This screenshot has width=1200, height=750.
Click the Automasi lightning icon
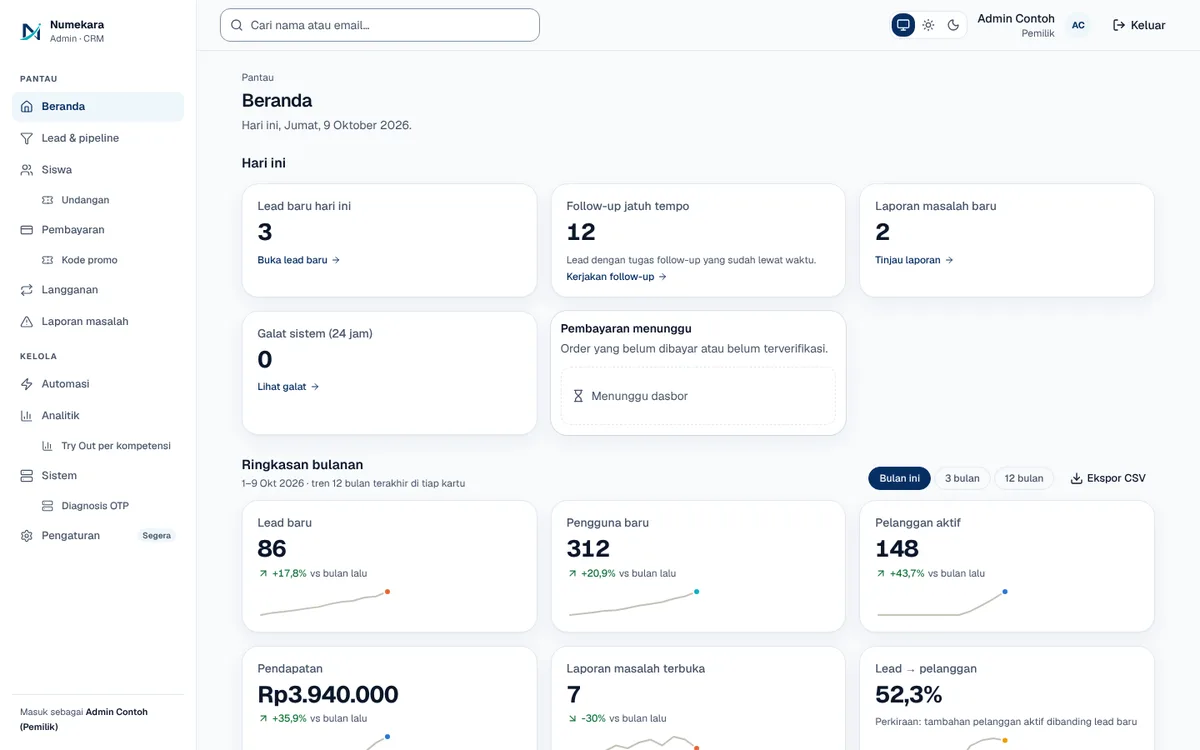point(27,384)
